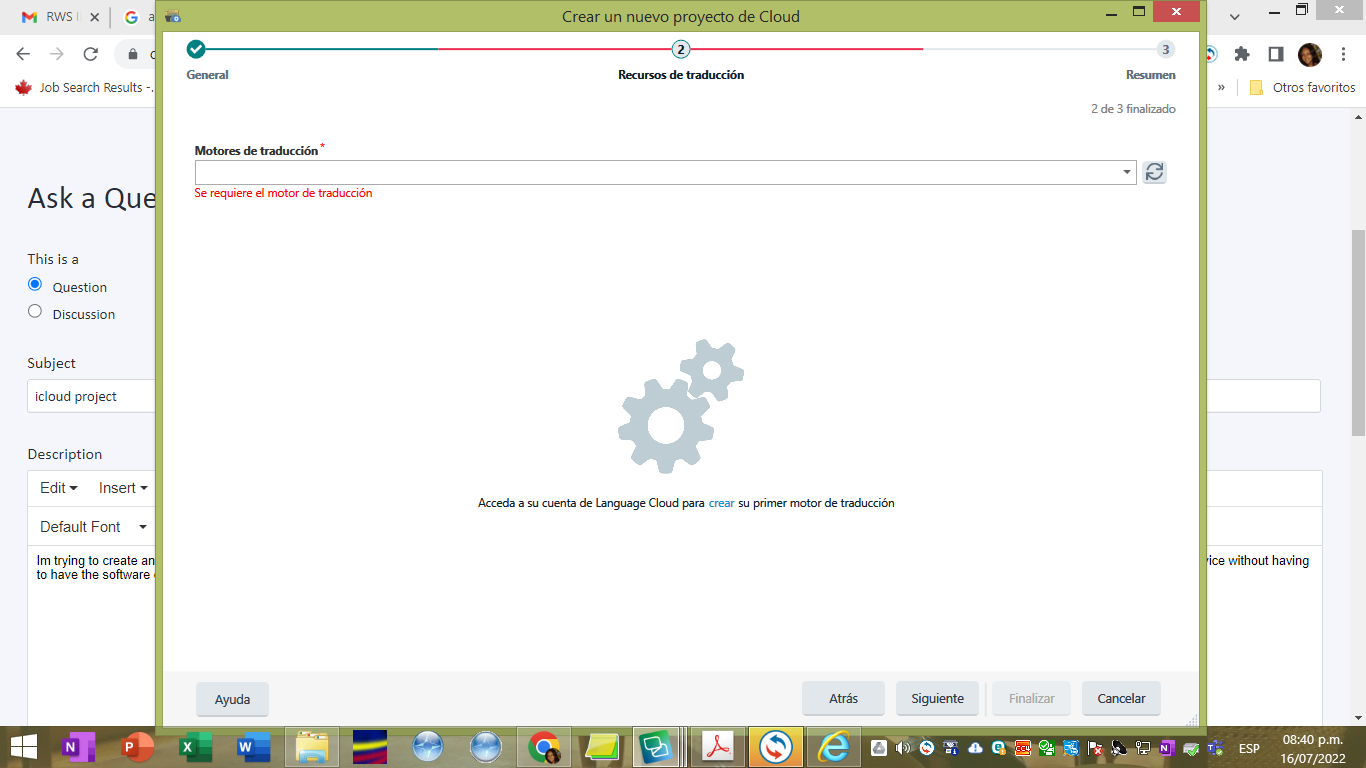Select the Discussion radio button
The width and height of the screenshot is (1366, 768).
coord(35,313)
